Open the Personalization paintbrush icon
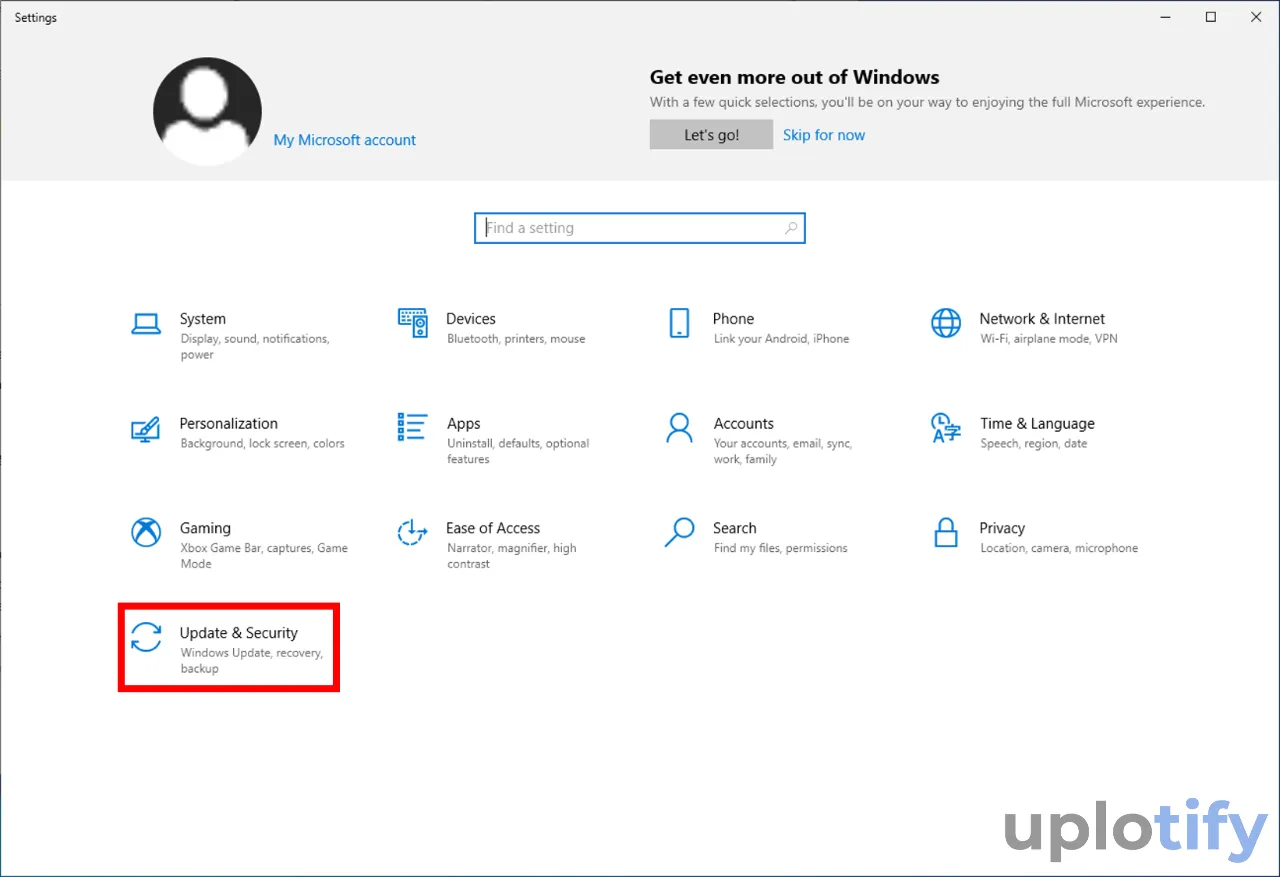Screen dimensions: 1280x877 [146, 428]
